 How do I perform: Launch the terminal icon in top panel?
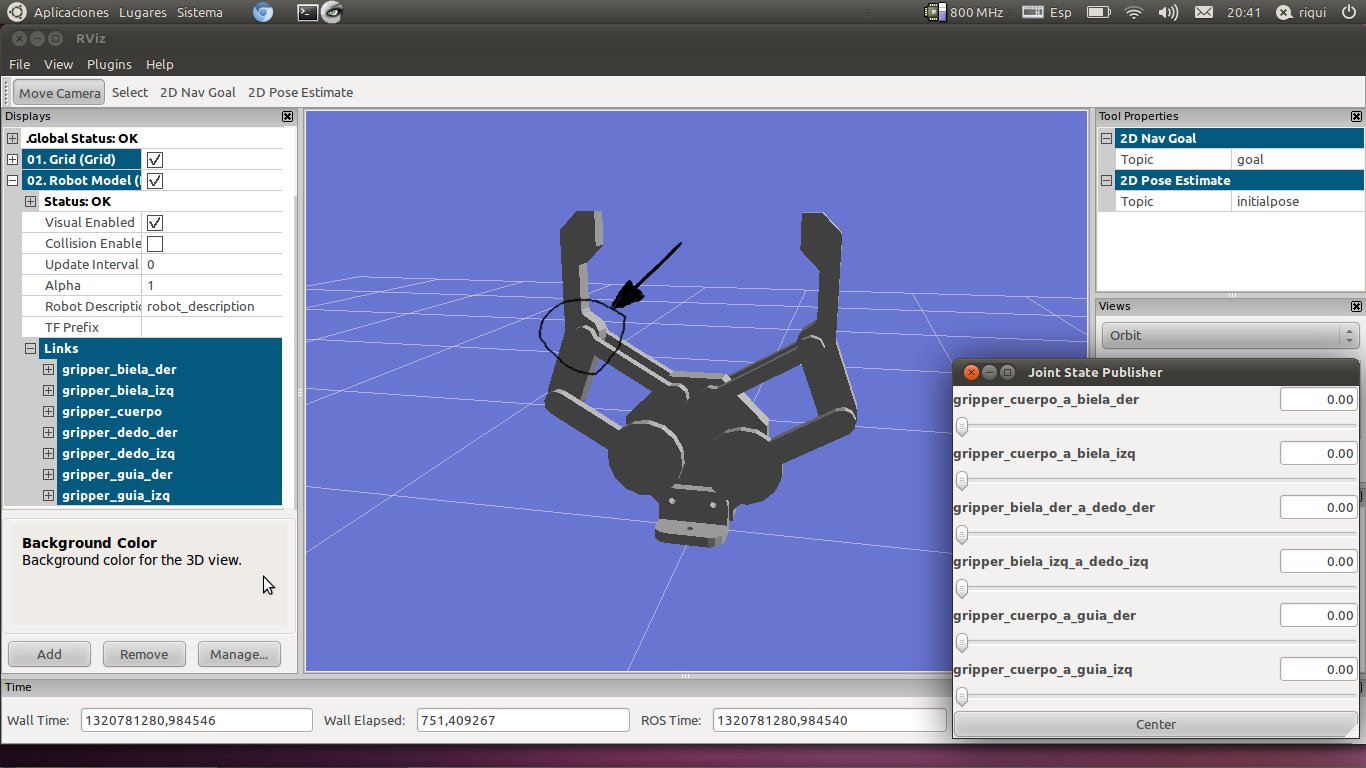click(308, 12)
